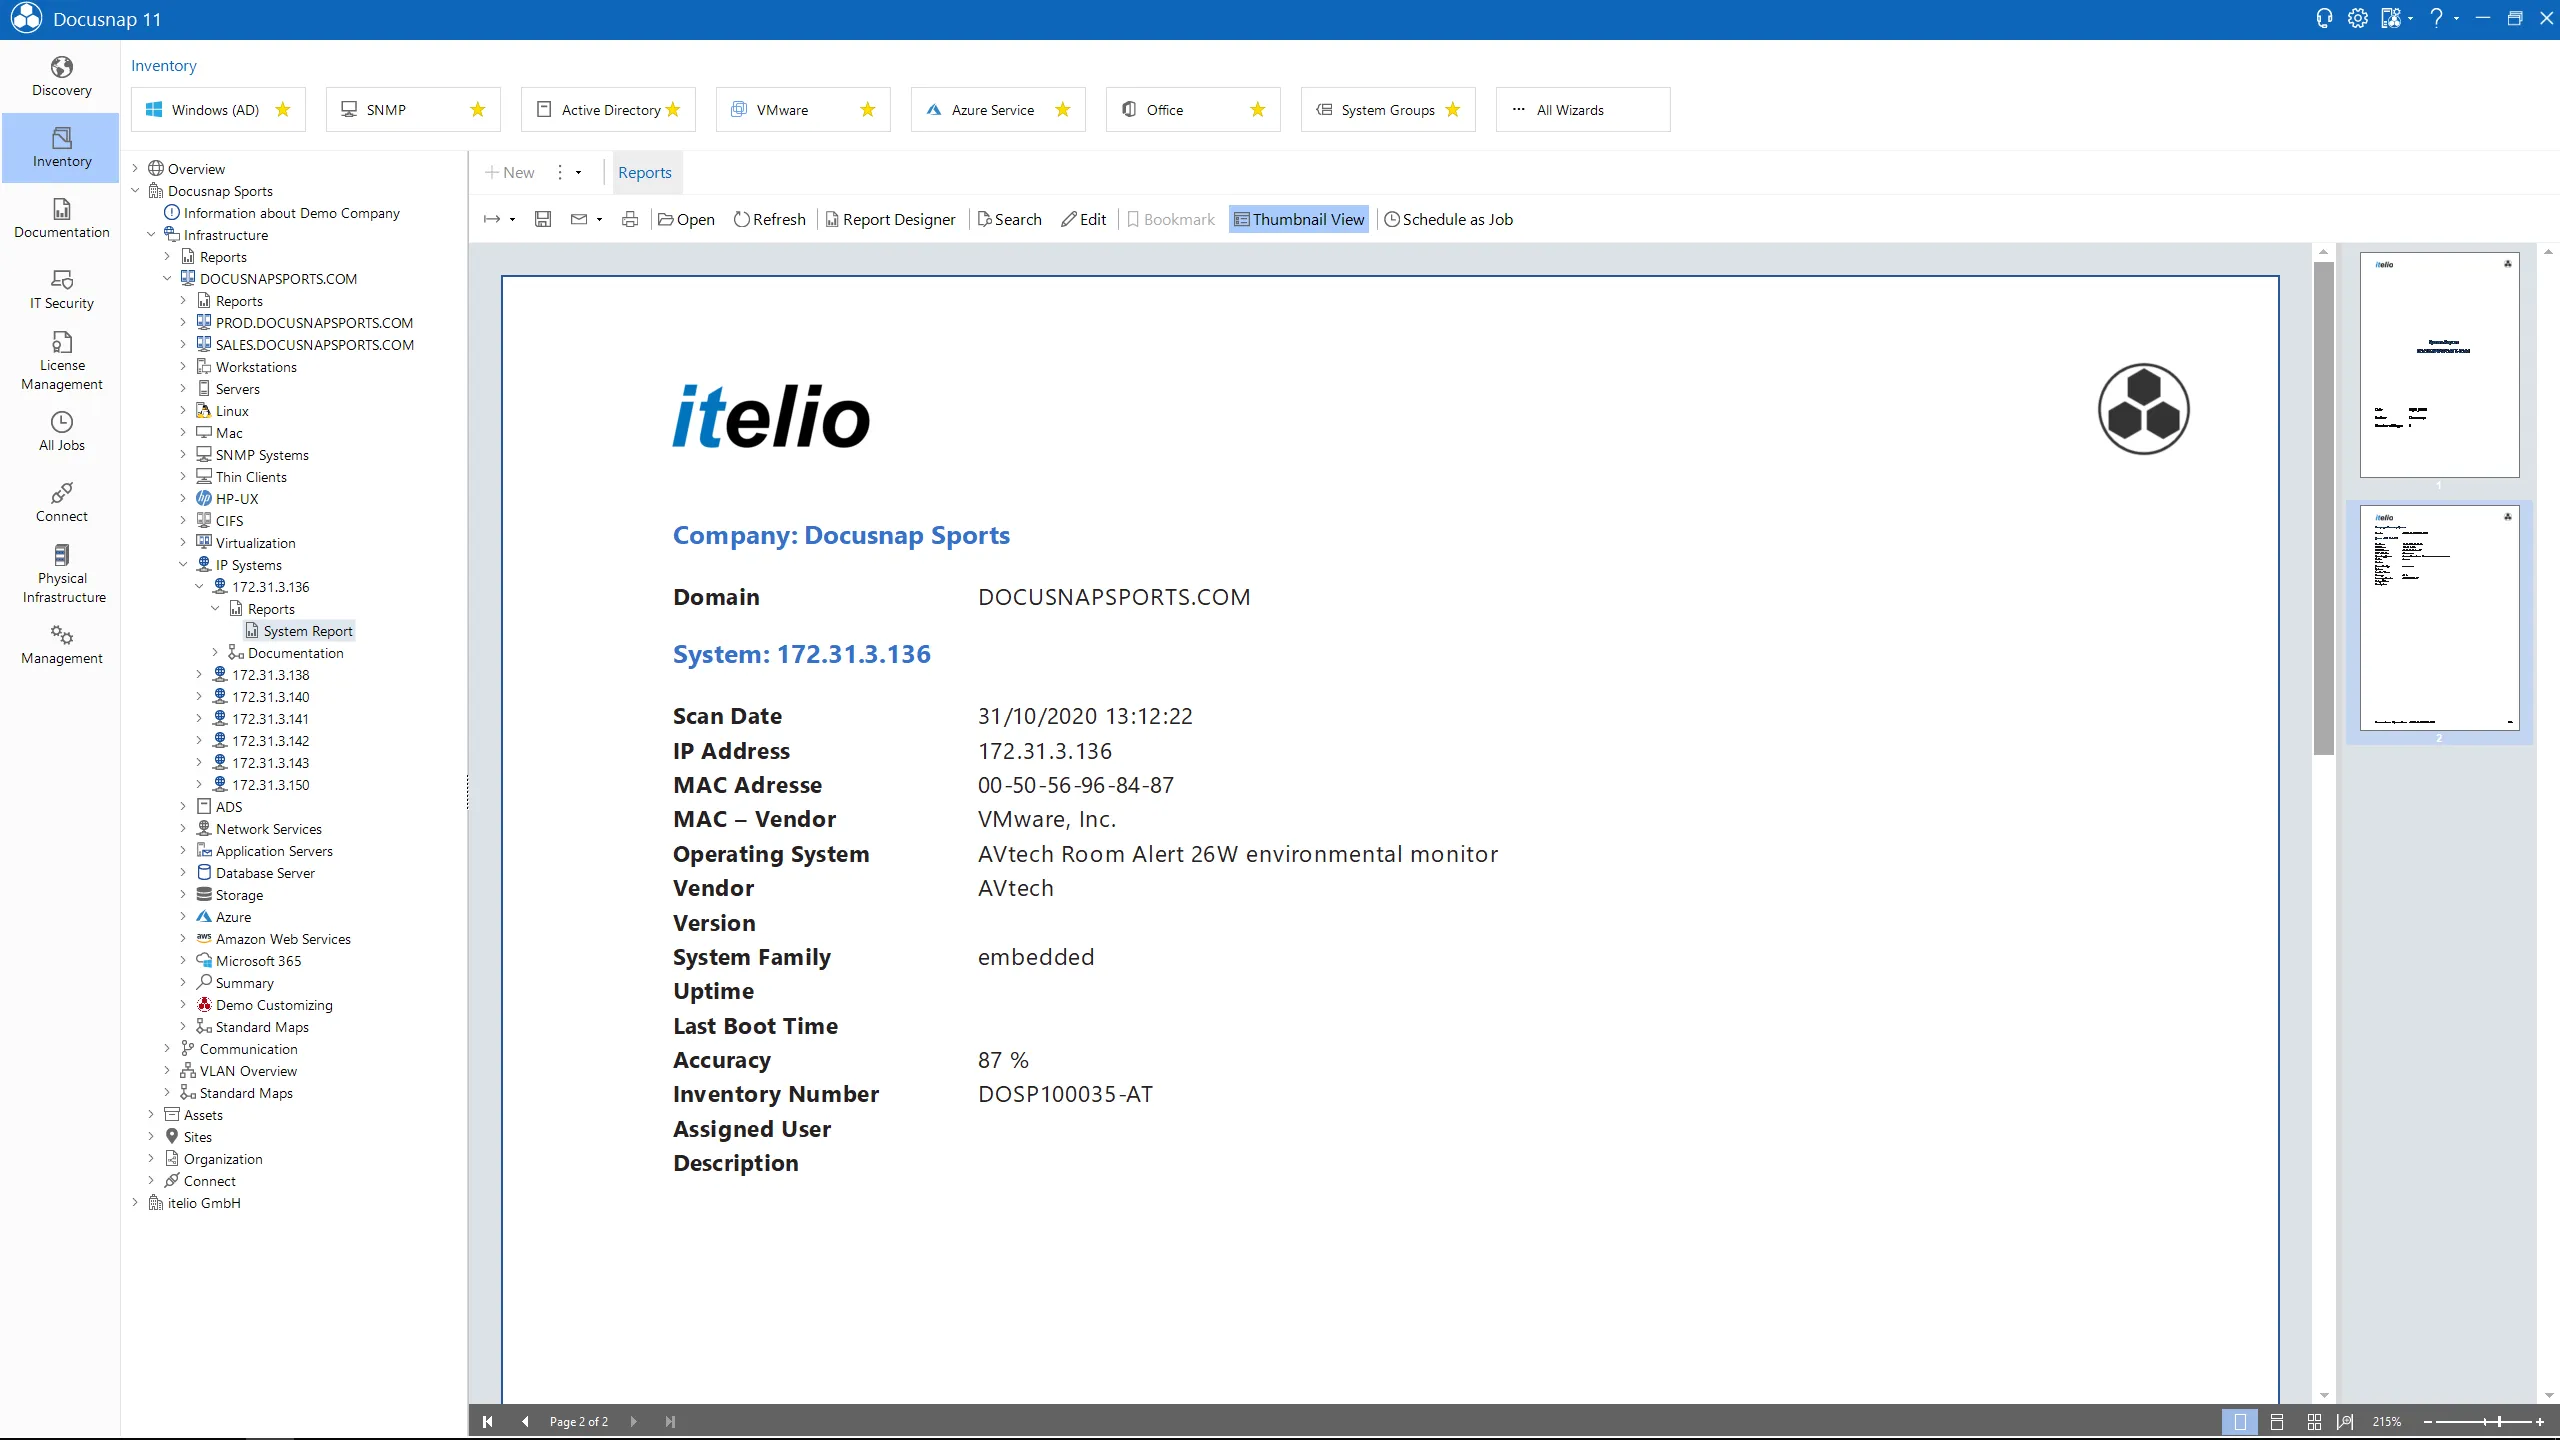Go to first page of report
This screenshot has height=1440, width=2560.
tap(487, 1421)
